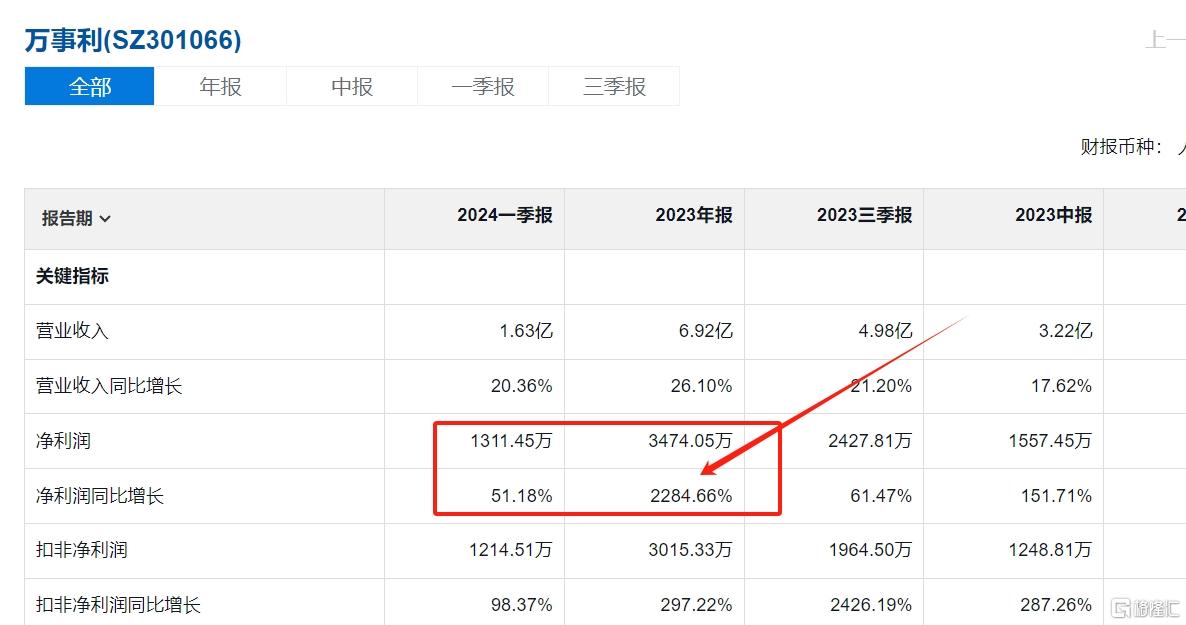Click the 扣非净利润 row label
The height and width of the screenshot is (625, 1186).
(82, 550)
